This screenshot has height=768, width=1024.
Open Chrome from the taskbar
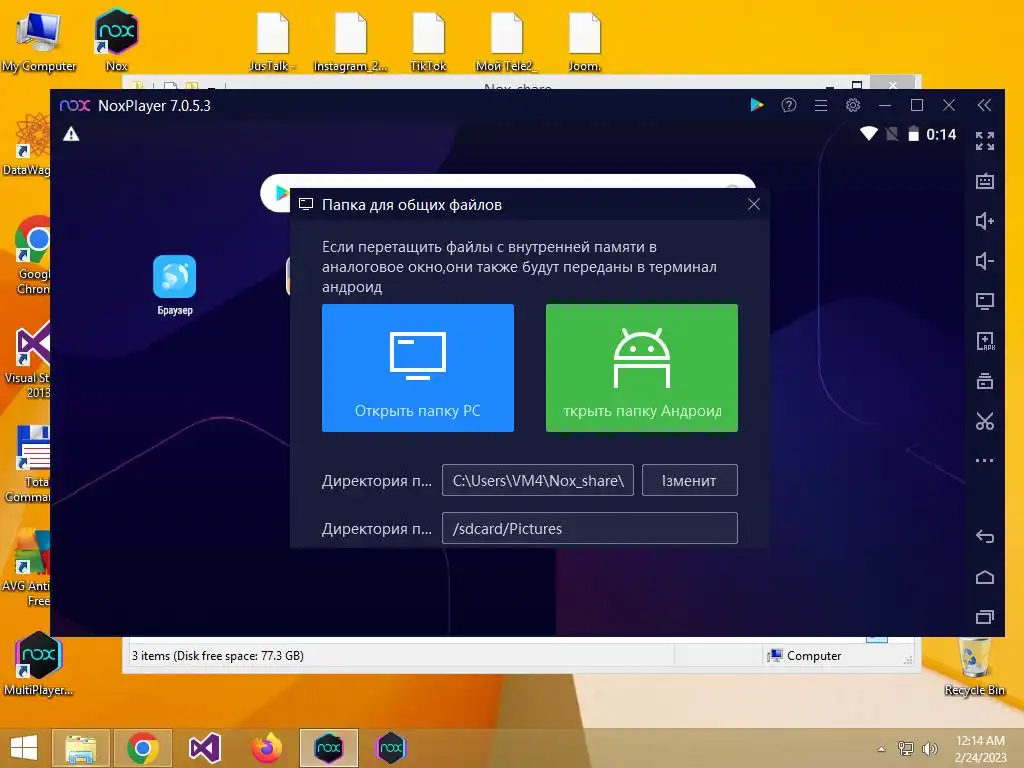click(143, 748)
